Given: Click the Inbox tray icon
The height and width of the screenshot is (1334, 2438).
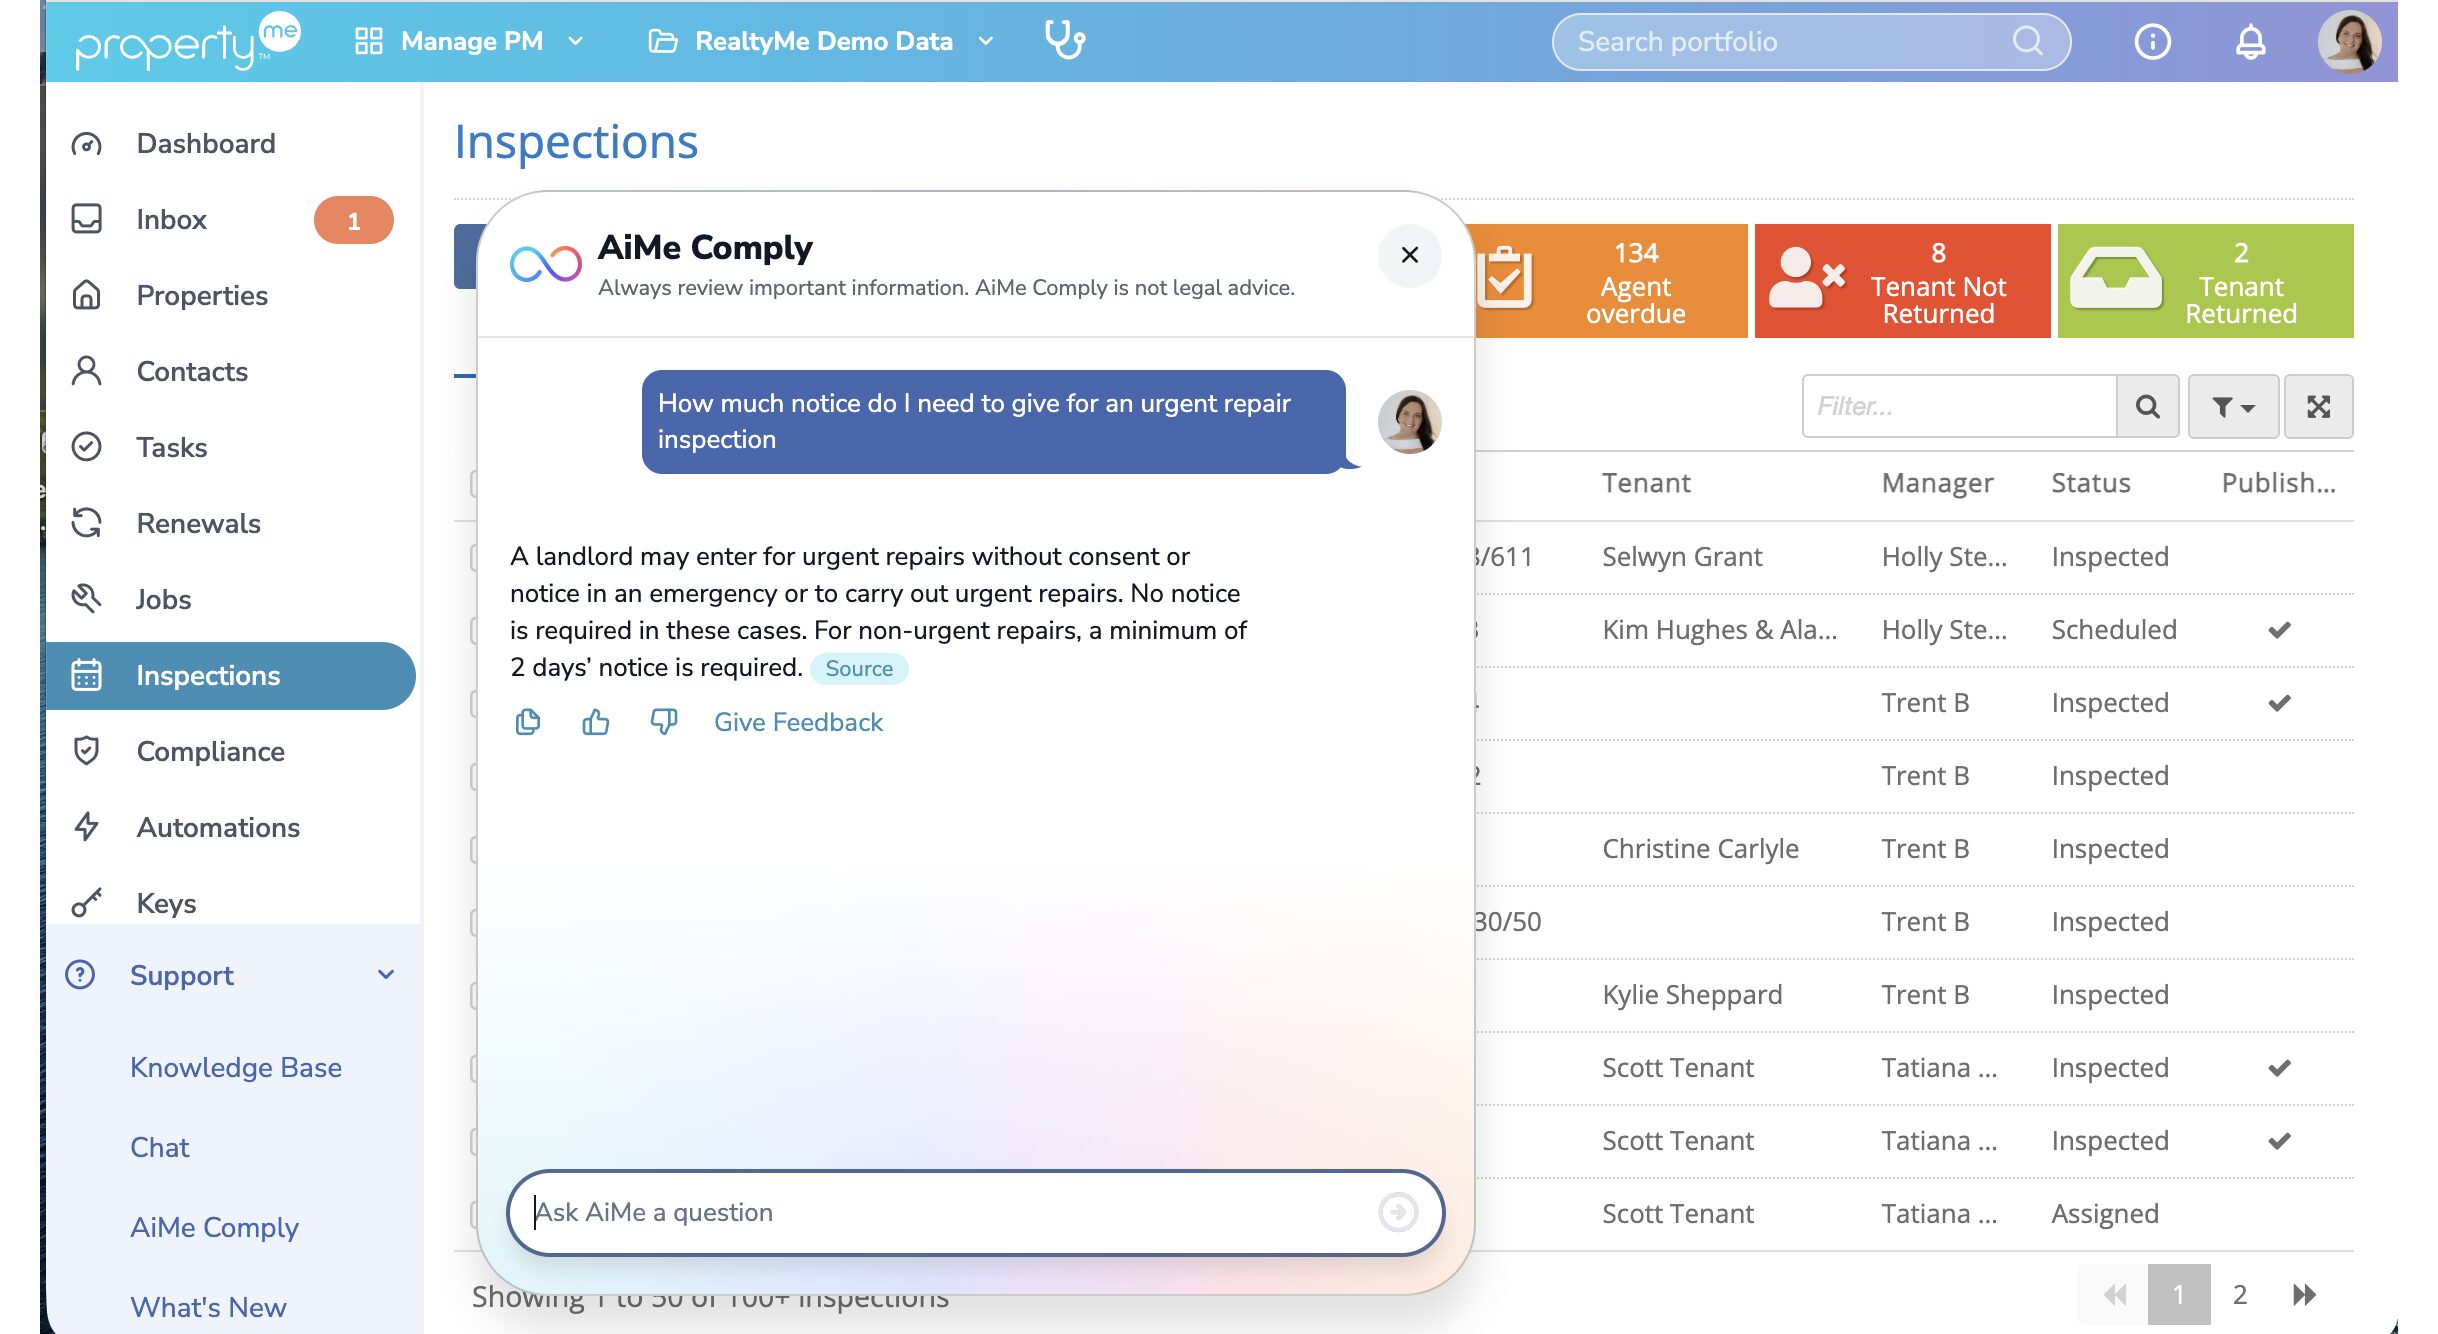Looking at the screenshot, I should [x=87, y=219].
